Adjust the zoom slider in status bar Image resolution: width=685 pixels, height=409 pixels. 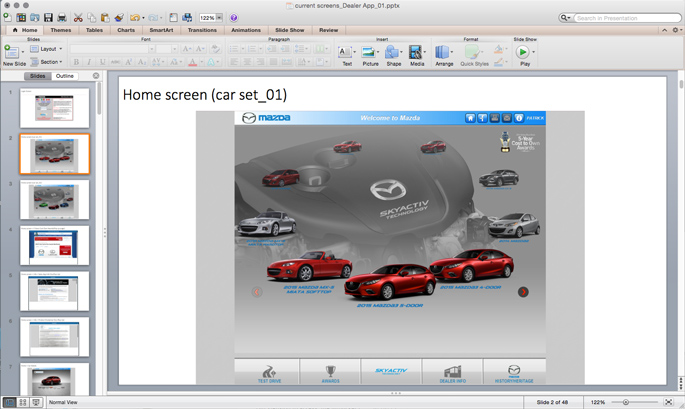pos(626,402)
